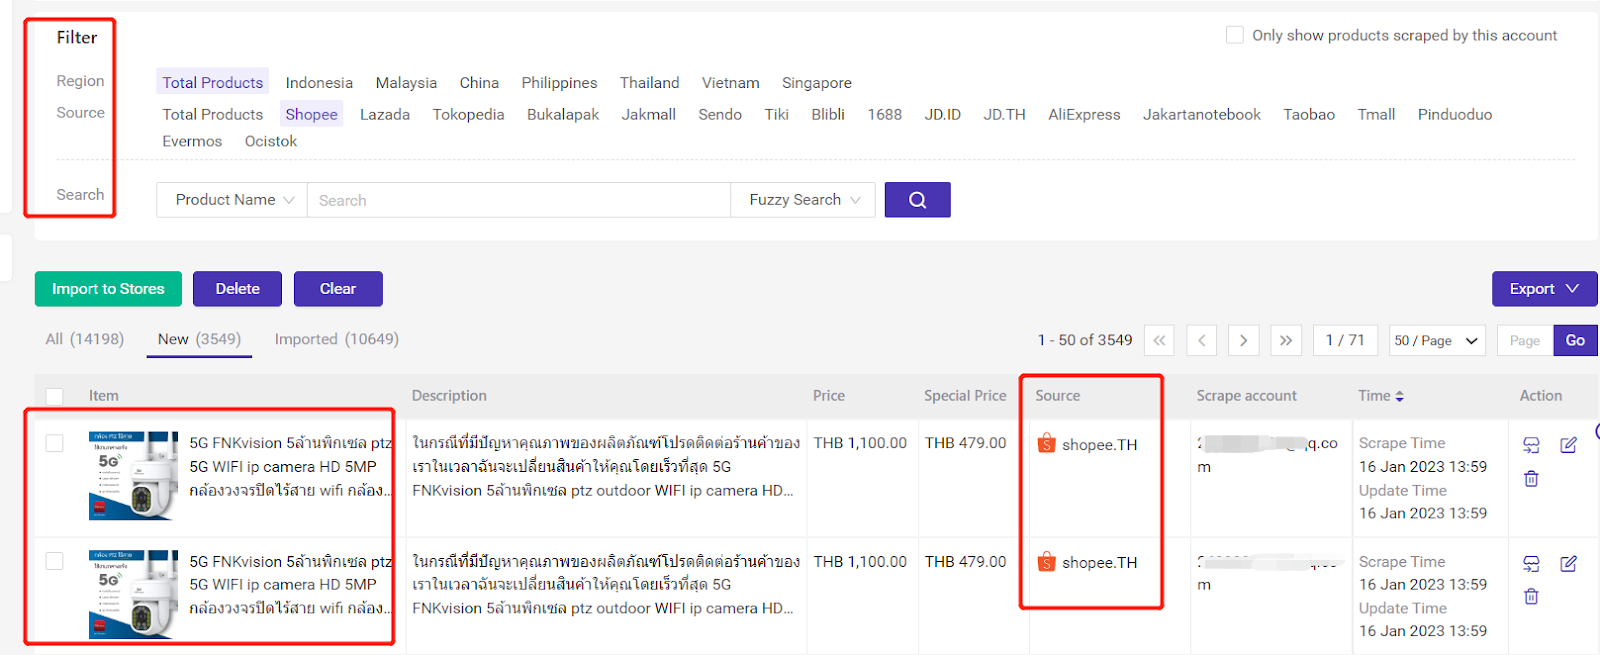This screenshot has height=655, width=1600.
Task: Select checkbox of first product row
Action: click(55, 443)
